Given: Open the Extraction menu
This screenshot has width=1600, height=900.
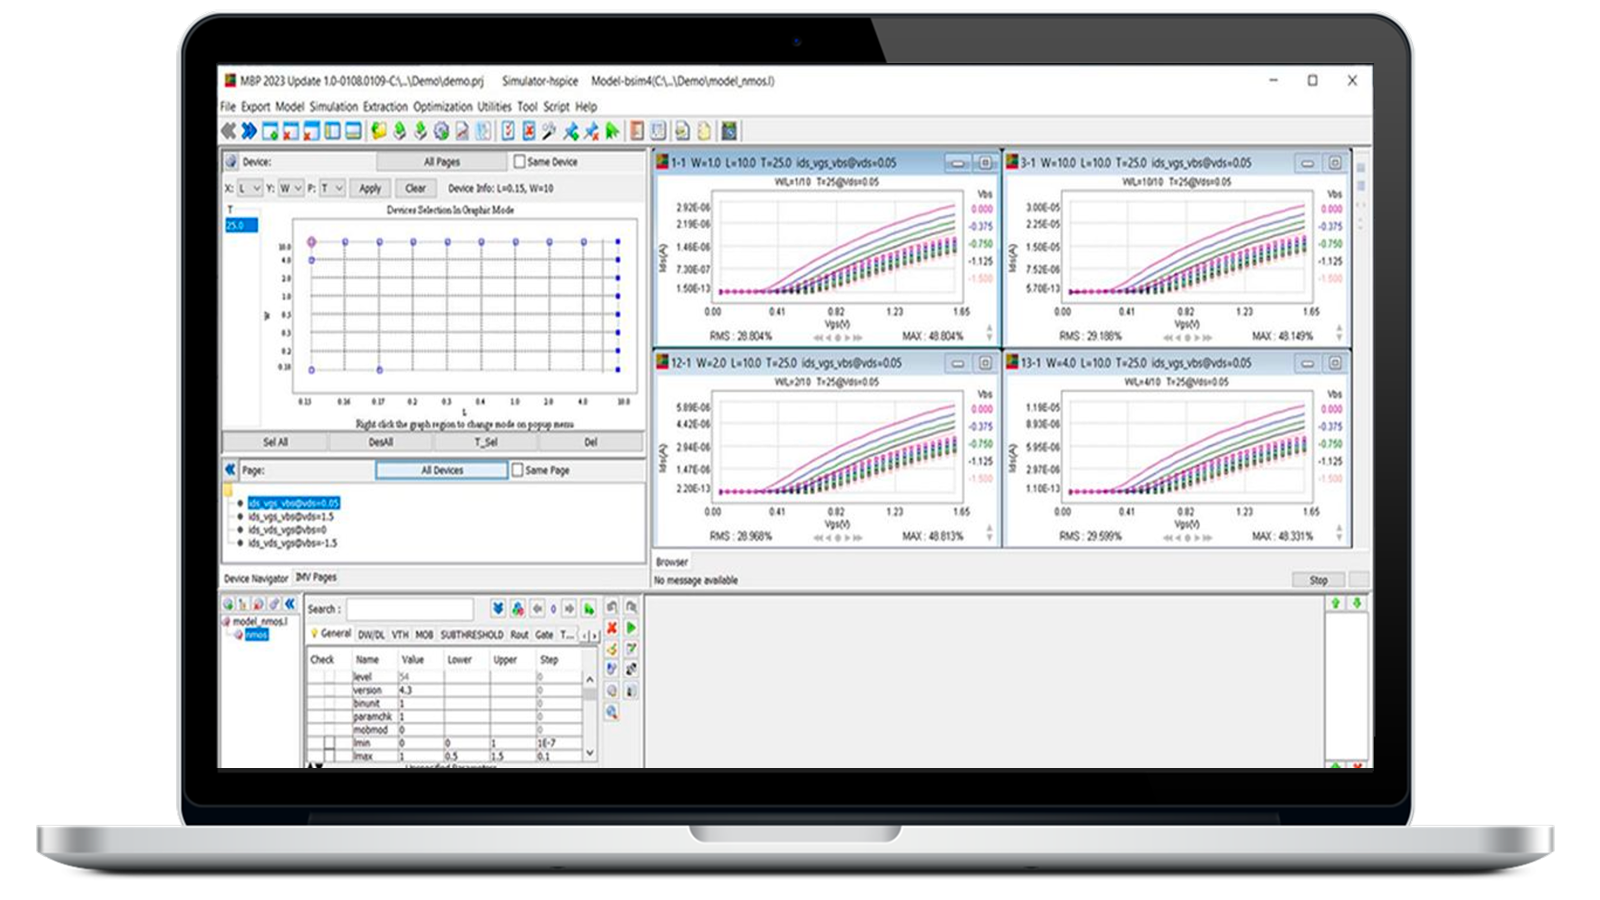Looking at the screenshot, I should click(385, 106).
